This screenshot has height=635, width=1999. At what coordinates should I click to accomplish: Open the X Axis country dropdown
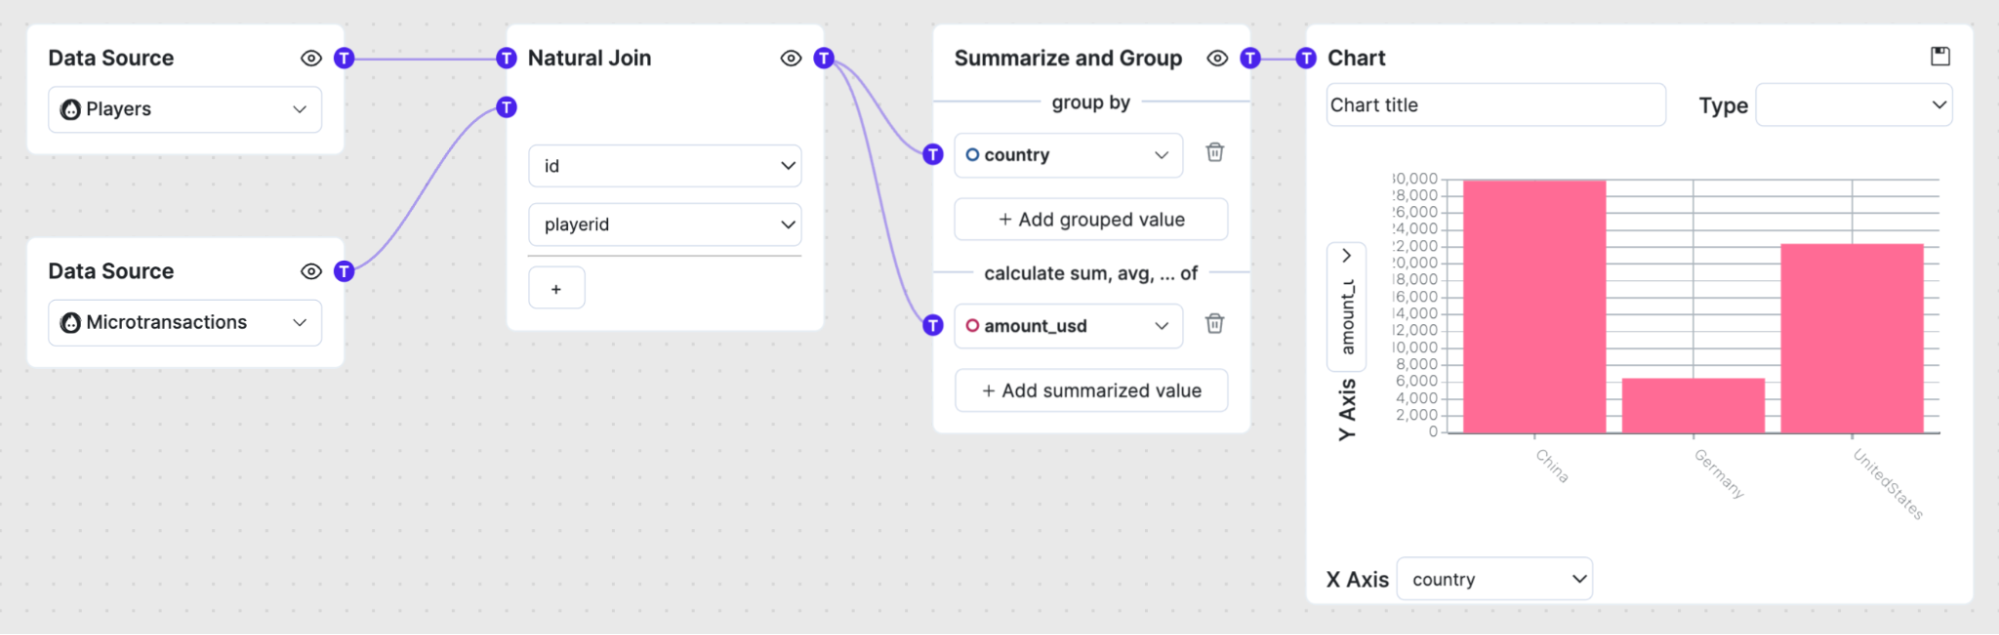1494,579
